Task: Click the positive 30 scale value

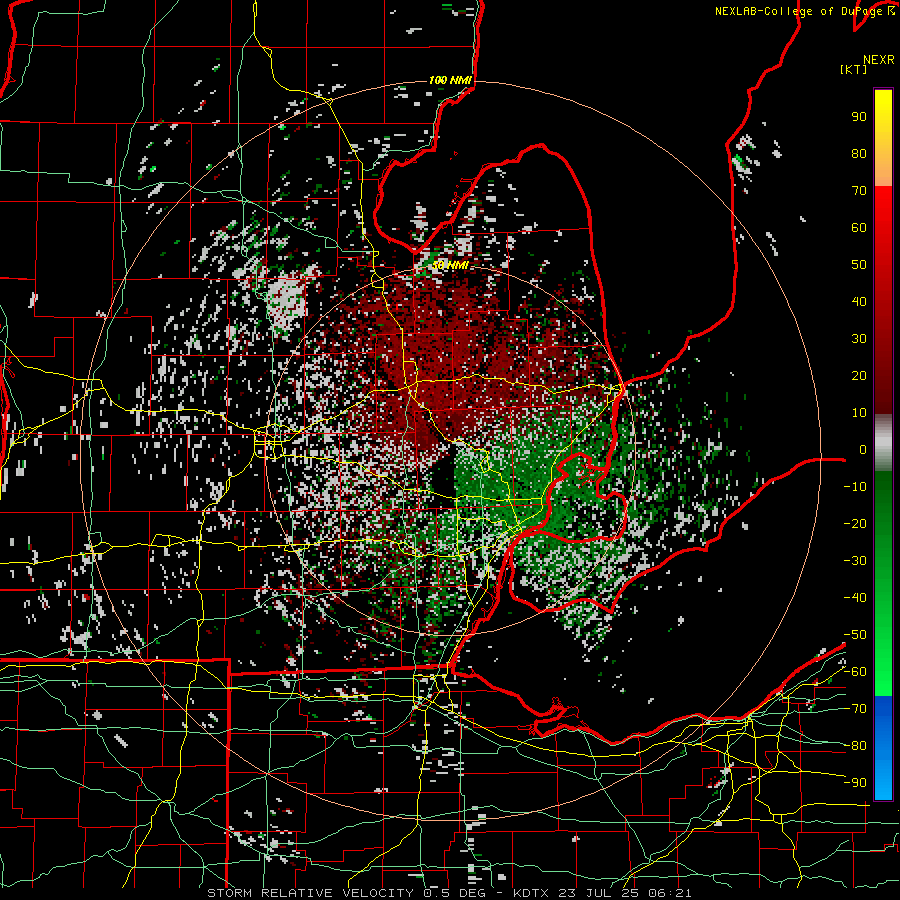Action: pyautogui.click(x=859, y=339)
